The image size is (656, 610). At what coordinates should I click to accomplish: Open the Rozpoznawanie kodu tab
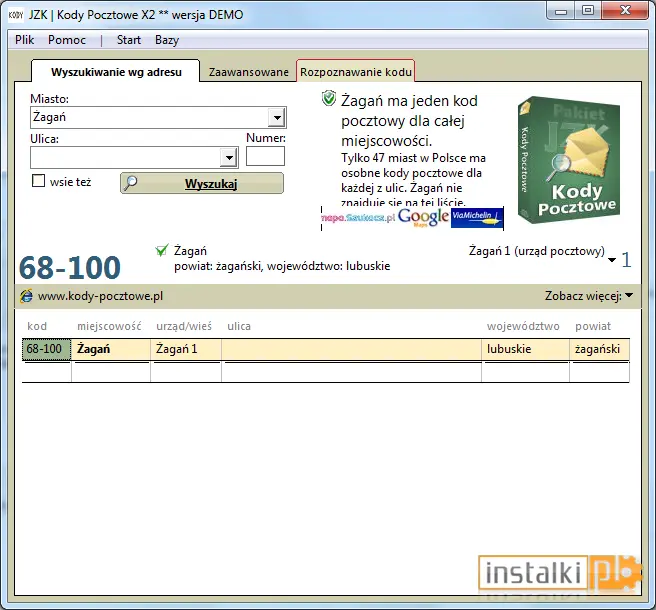pos(356,72)
